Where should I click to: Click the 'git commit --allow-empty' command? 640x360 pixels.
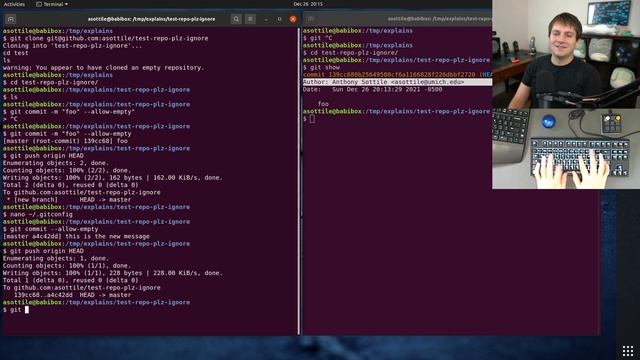[50, 229]
